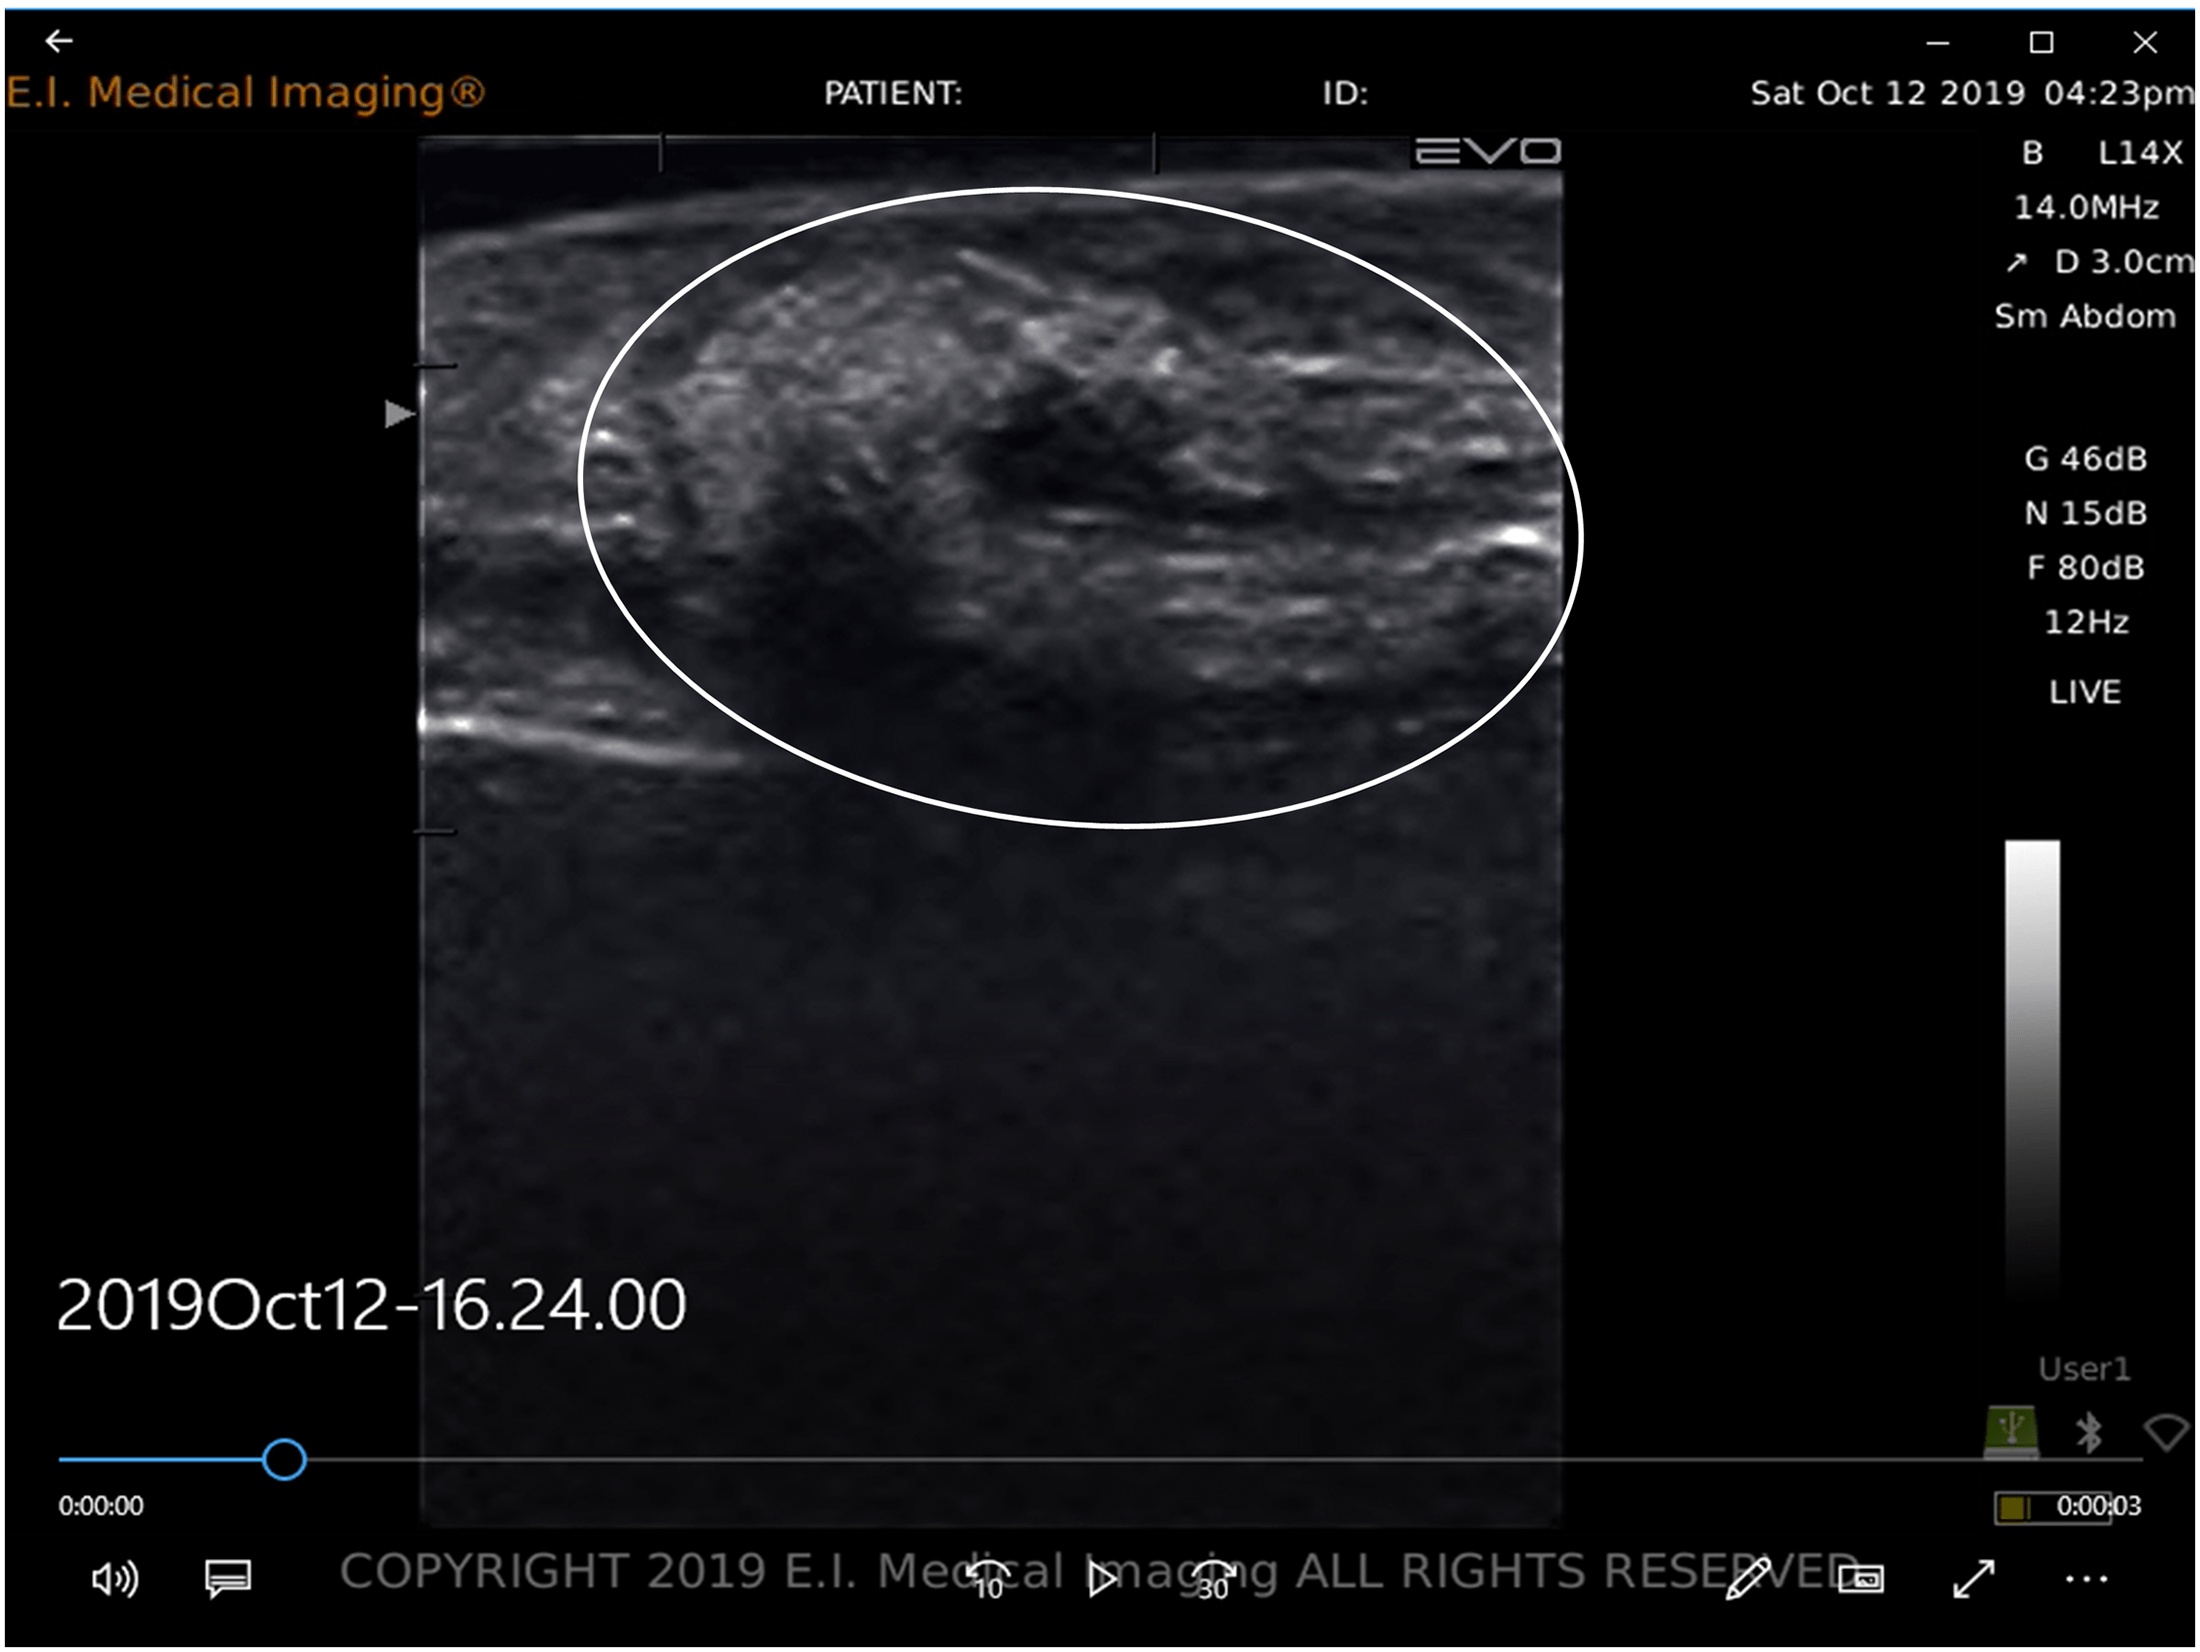
Task: Open the volume control speaker icon
Action: coord(115,1580)
